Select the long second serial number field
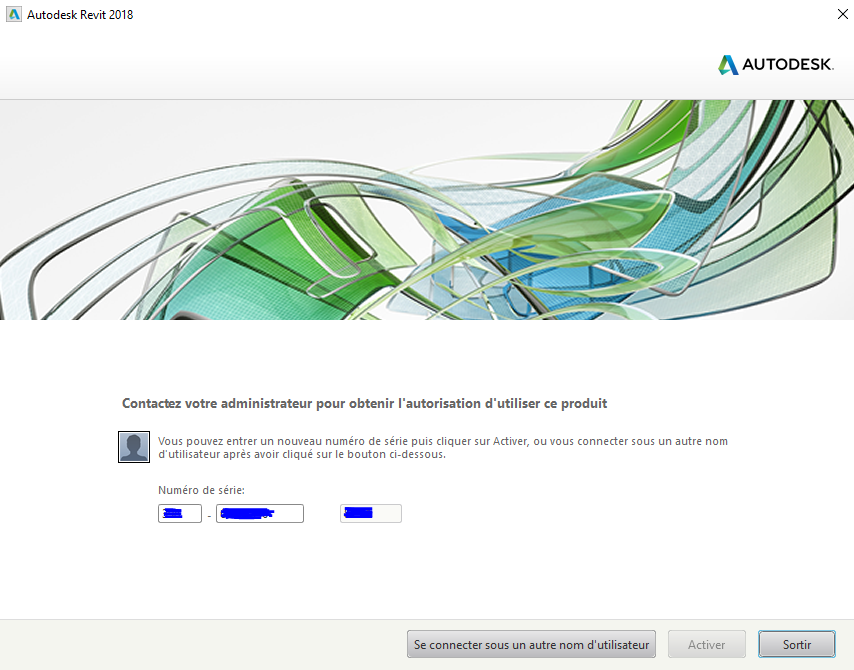Screen dimensions: 854x670 pos(259,514)
